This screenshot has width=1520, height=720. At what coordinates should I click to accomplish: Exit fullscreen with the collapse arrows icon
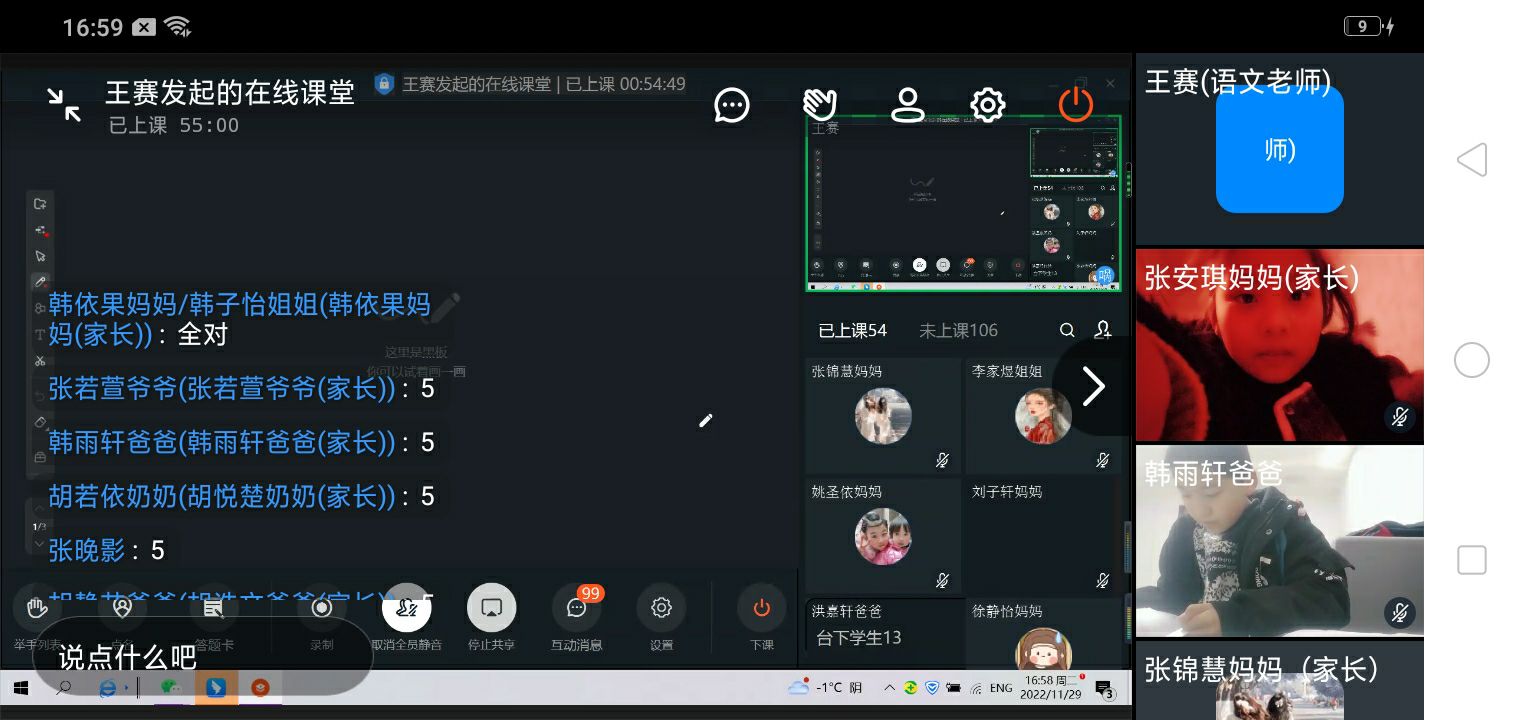point(64,105)
